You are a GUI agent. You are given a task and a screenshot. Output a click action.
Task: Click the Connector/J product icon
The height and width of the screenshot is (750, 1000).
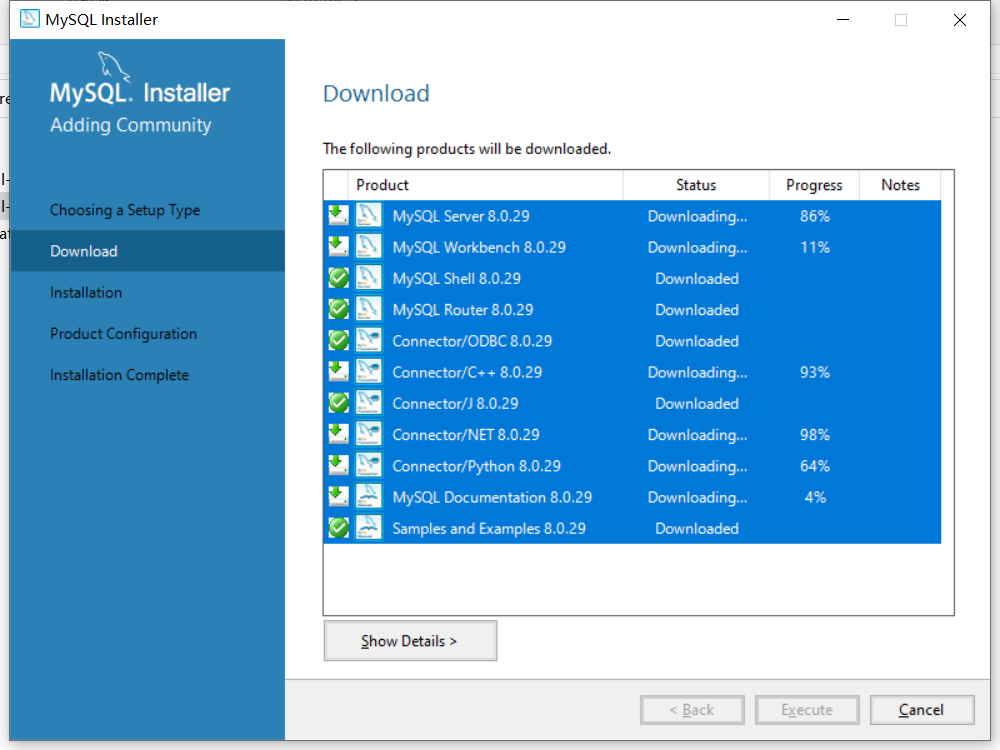(x=369, y=403)
